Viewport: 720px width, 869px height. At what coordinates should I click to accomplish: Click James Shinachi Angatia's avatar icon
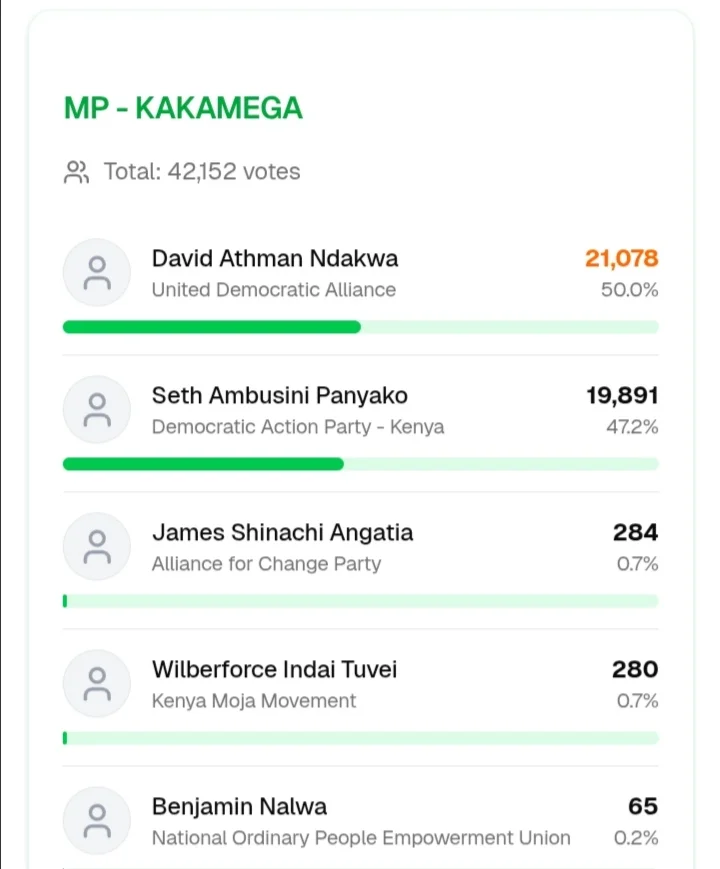[x=97, y=547]
